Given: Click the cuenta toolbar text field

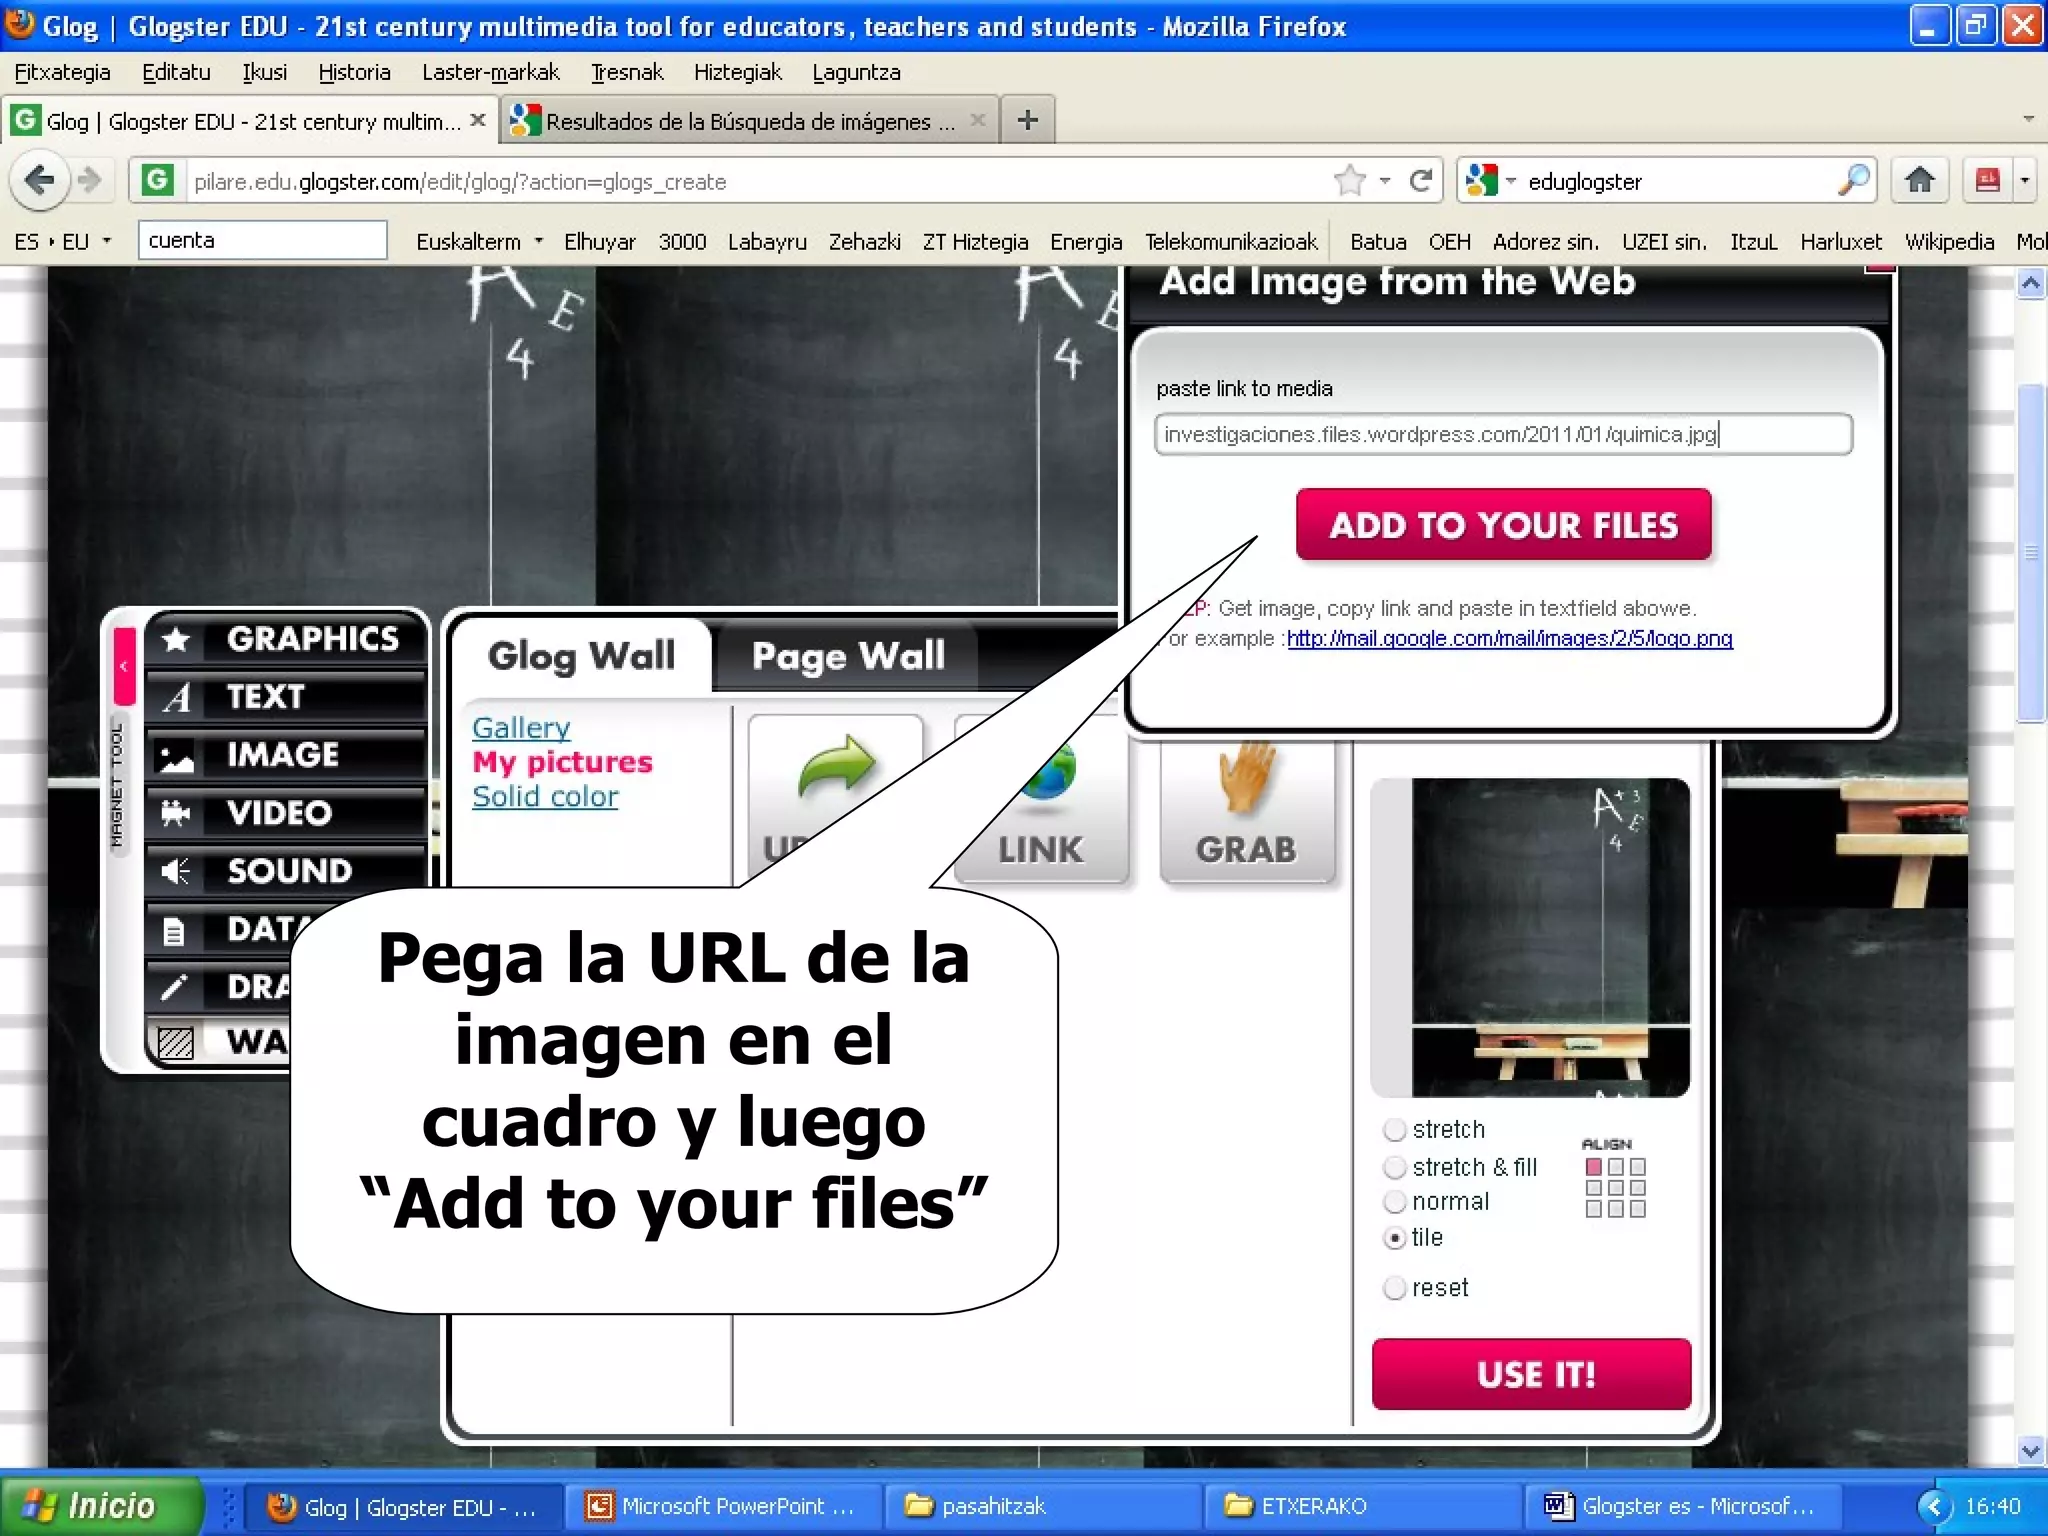Looking at the screenshot, I should 262,240.
